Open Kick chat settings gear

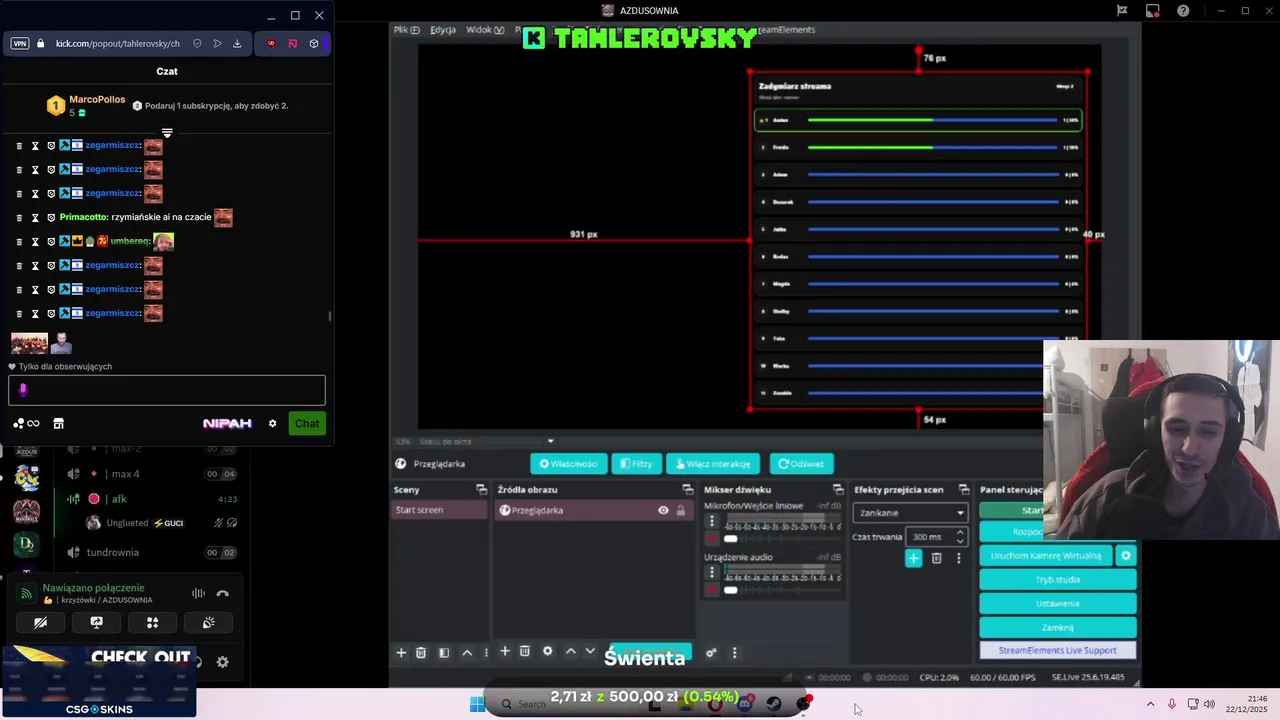click(272, 424)
